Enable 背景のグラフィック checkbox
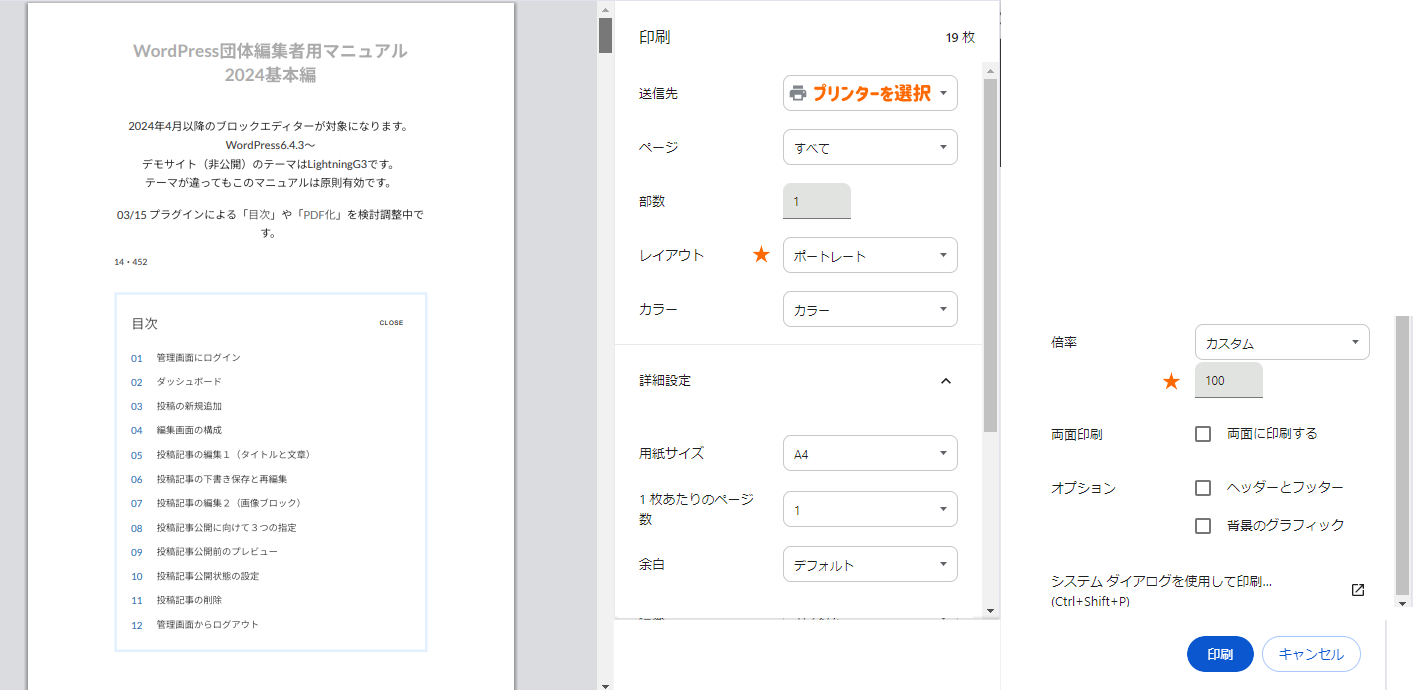1413x690 pixels. click(1203, 526)
